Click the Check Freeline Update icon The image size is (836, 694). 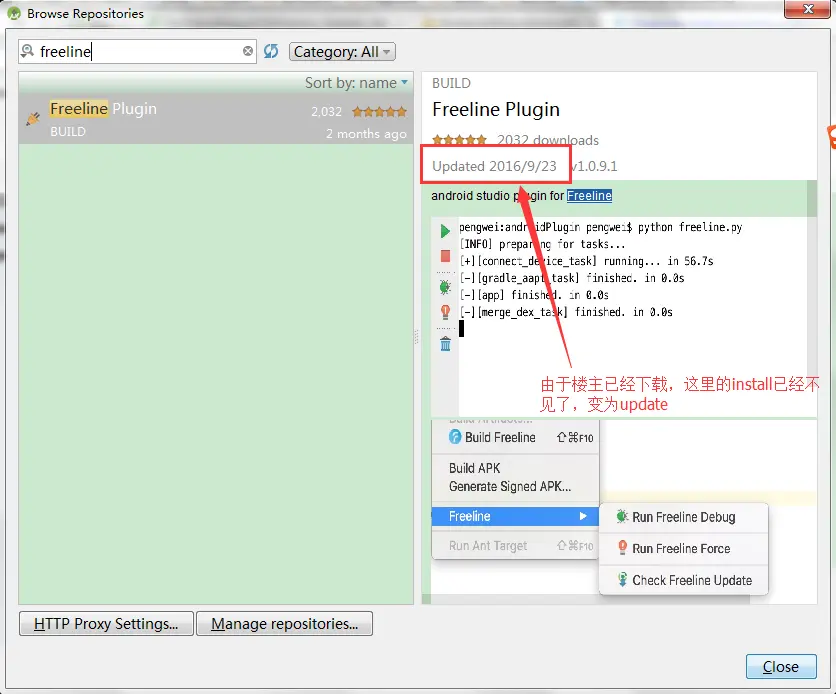click(x=622, y=579)
